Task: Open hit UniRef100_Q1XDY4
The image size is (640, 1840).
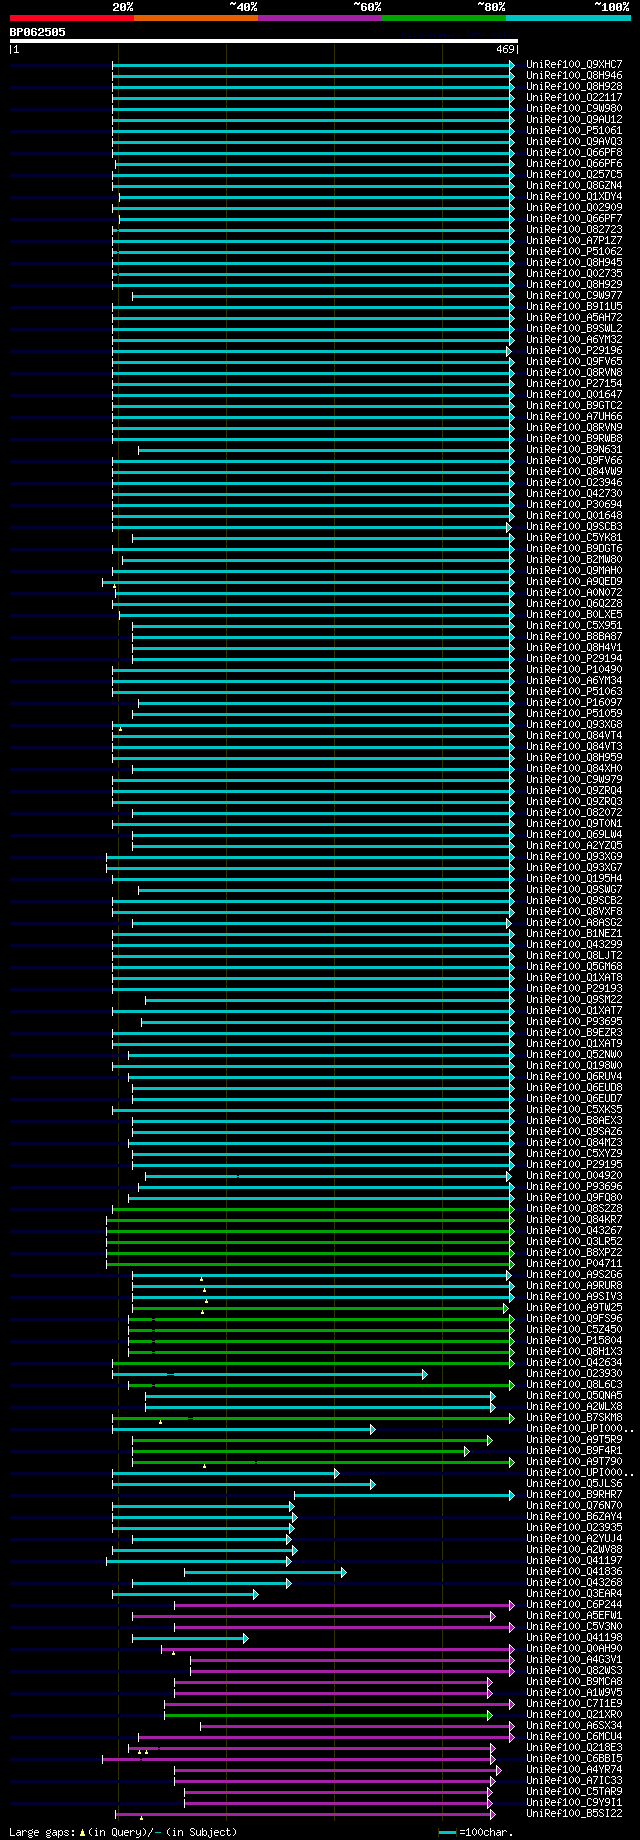Action: [x=574, y=196]
